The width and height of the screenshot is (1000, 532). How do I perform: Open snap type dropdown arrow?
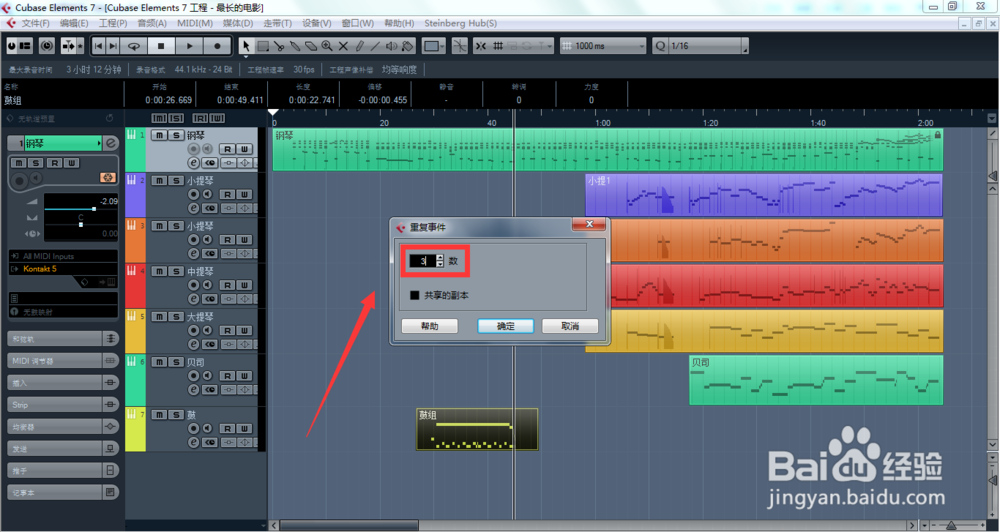548,46
